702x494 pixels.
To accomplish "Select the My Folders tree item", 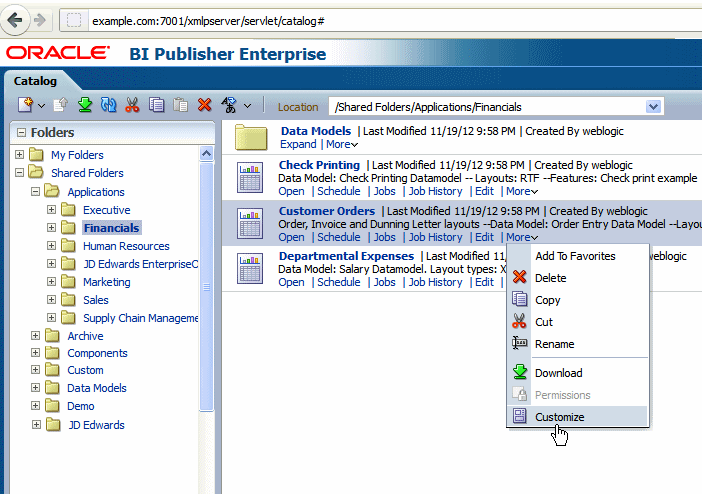I will click(x=77, y=155).
